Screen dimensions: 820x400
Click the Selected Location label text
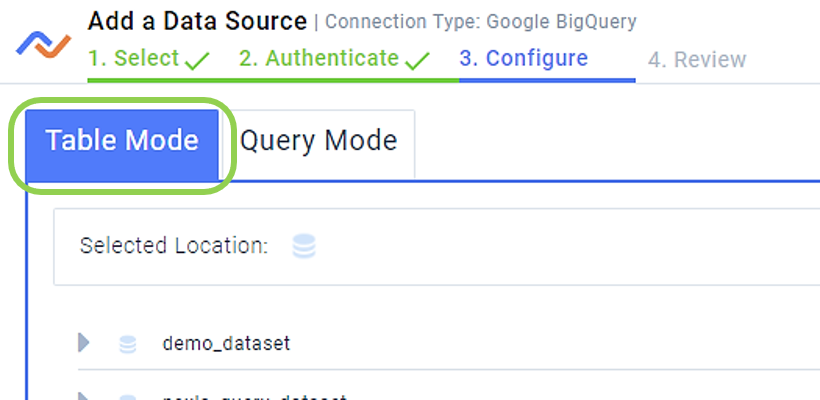click(174, 245)
